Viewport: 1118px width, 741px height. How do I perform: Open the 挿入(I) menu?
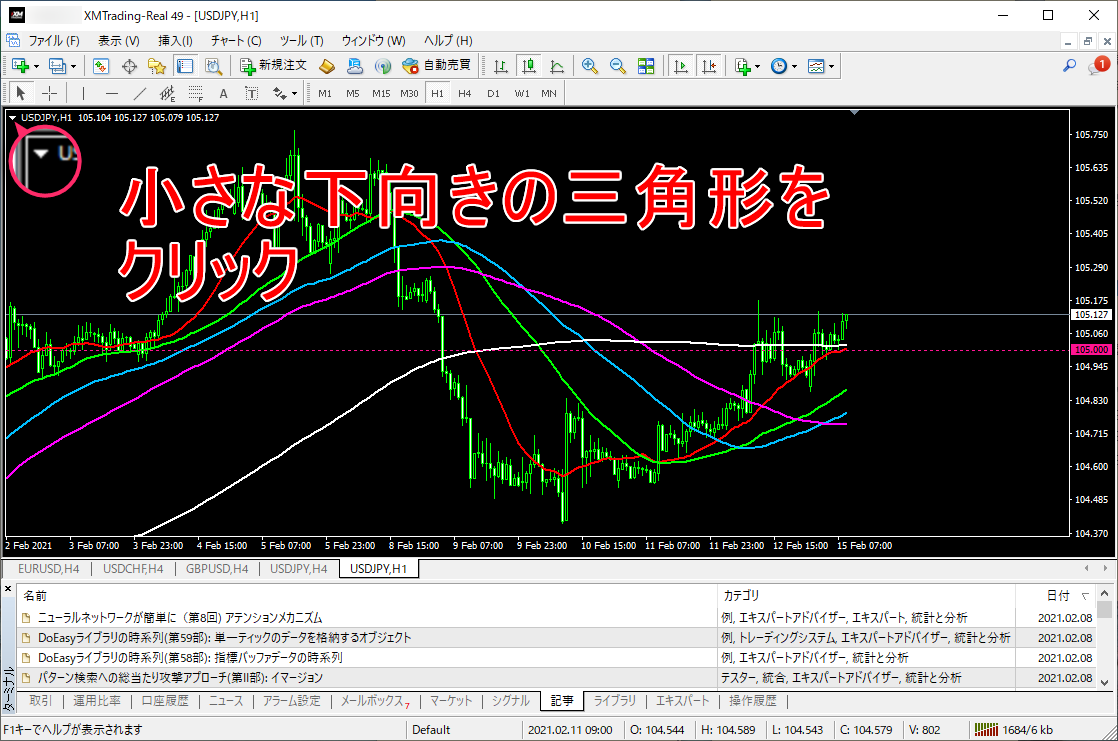175,41
